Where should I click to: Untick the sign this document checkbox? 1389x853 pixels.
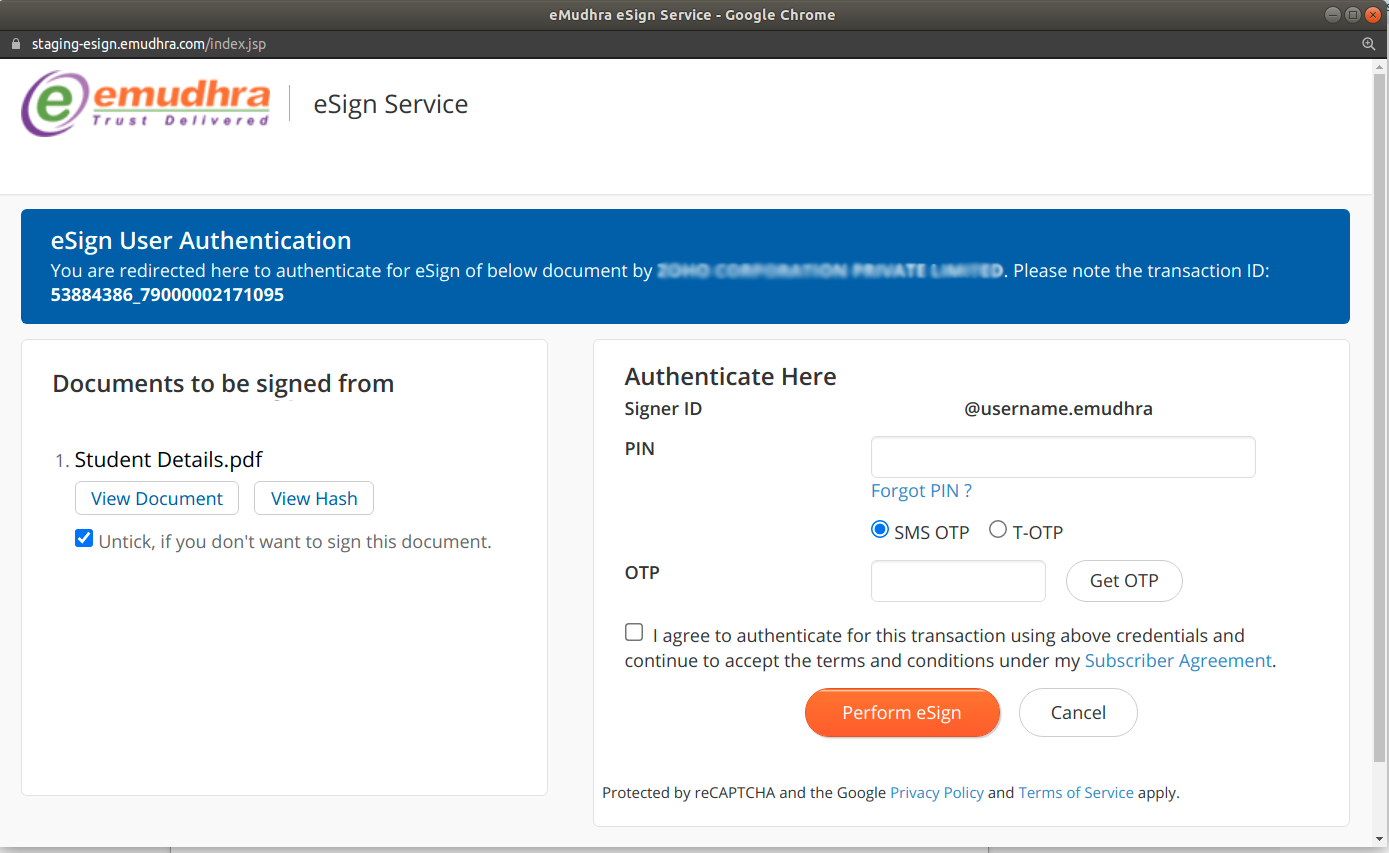pyautogui.click(x=84, y=539)
